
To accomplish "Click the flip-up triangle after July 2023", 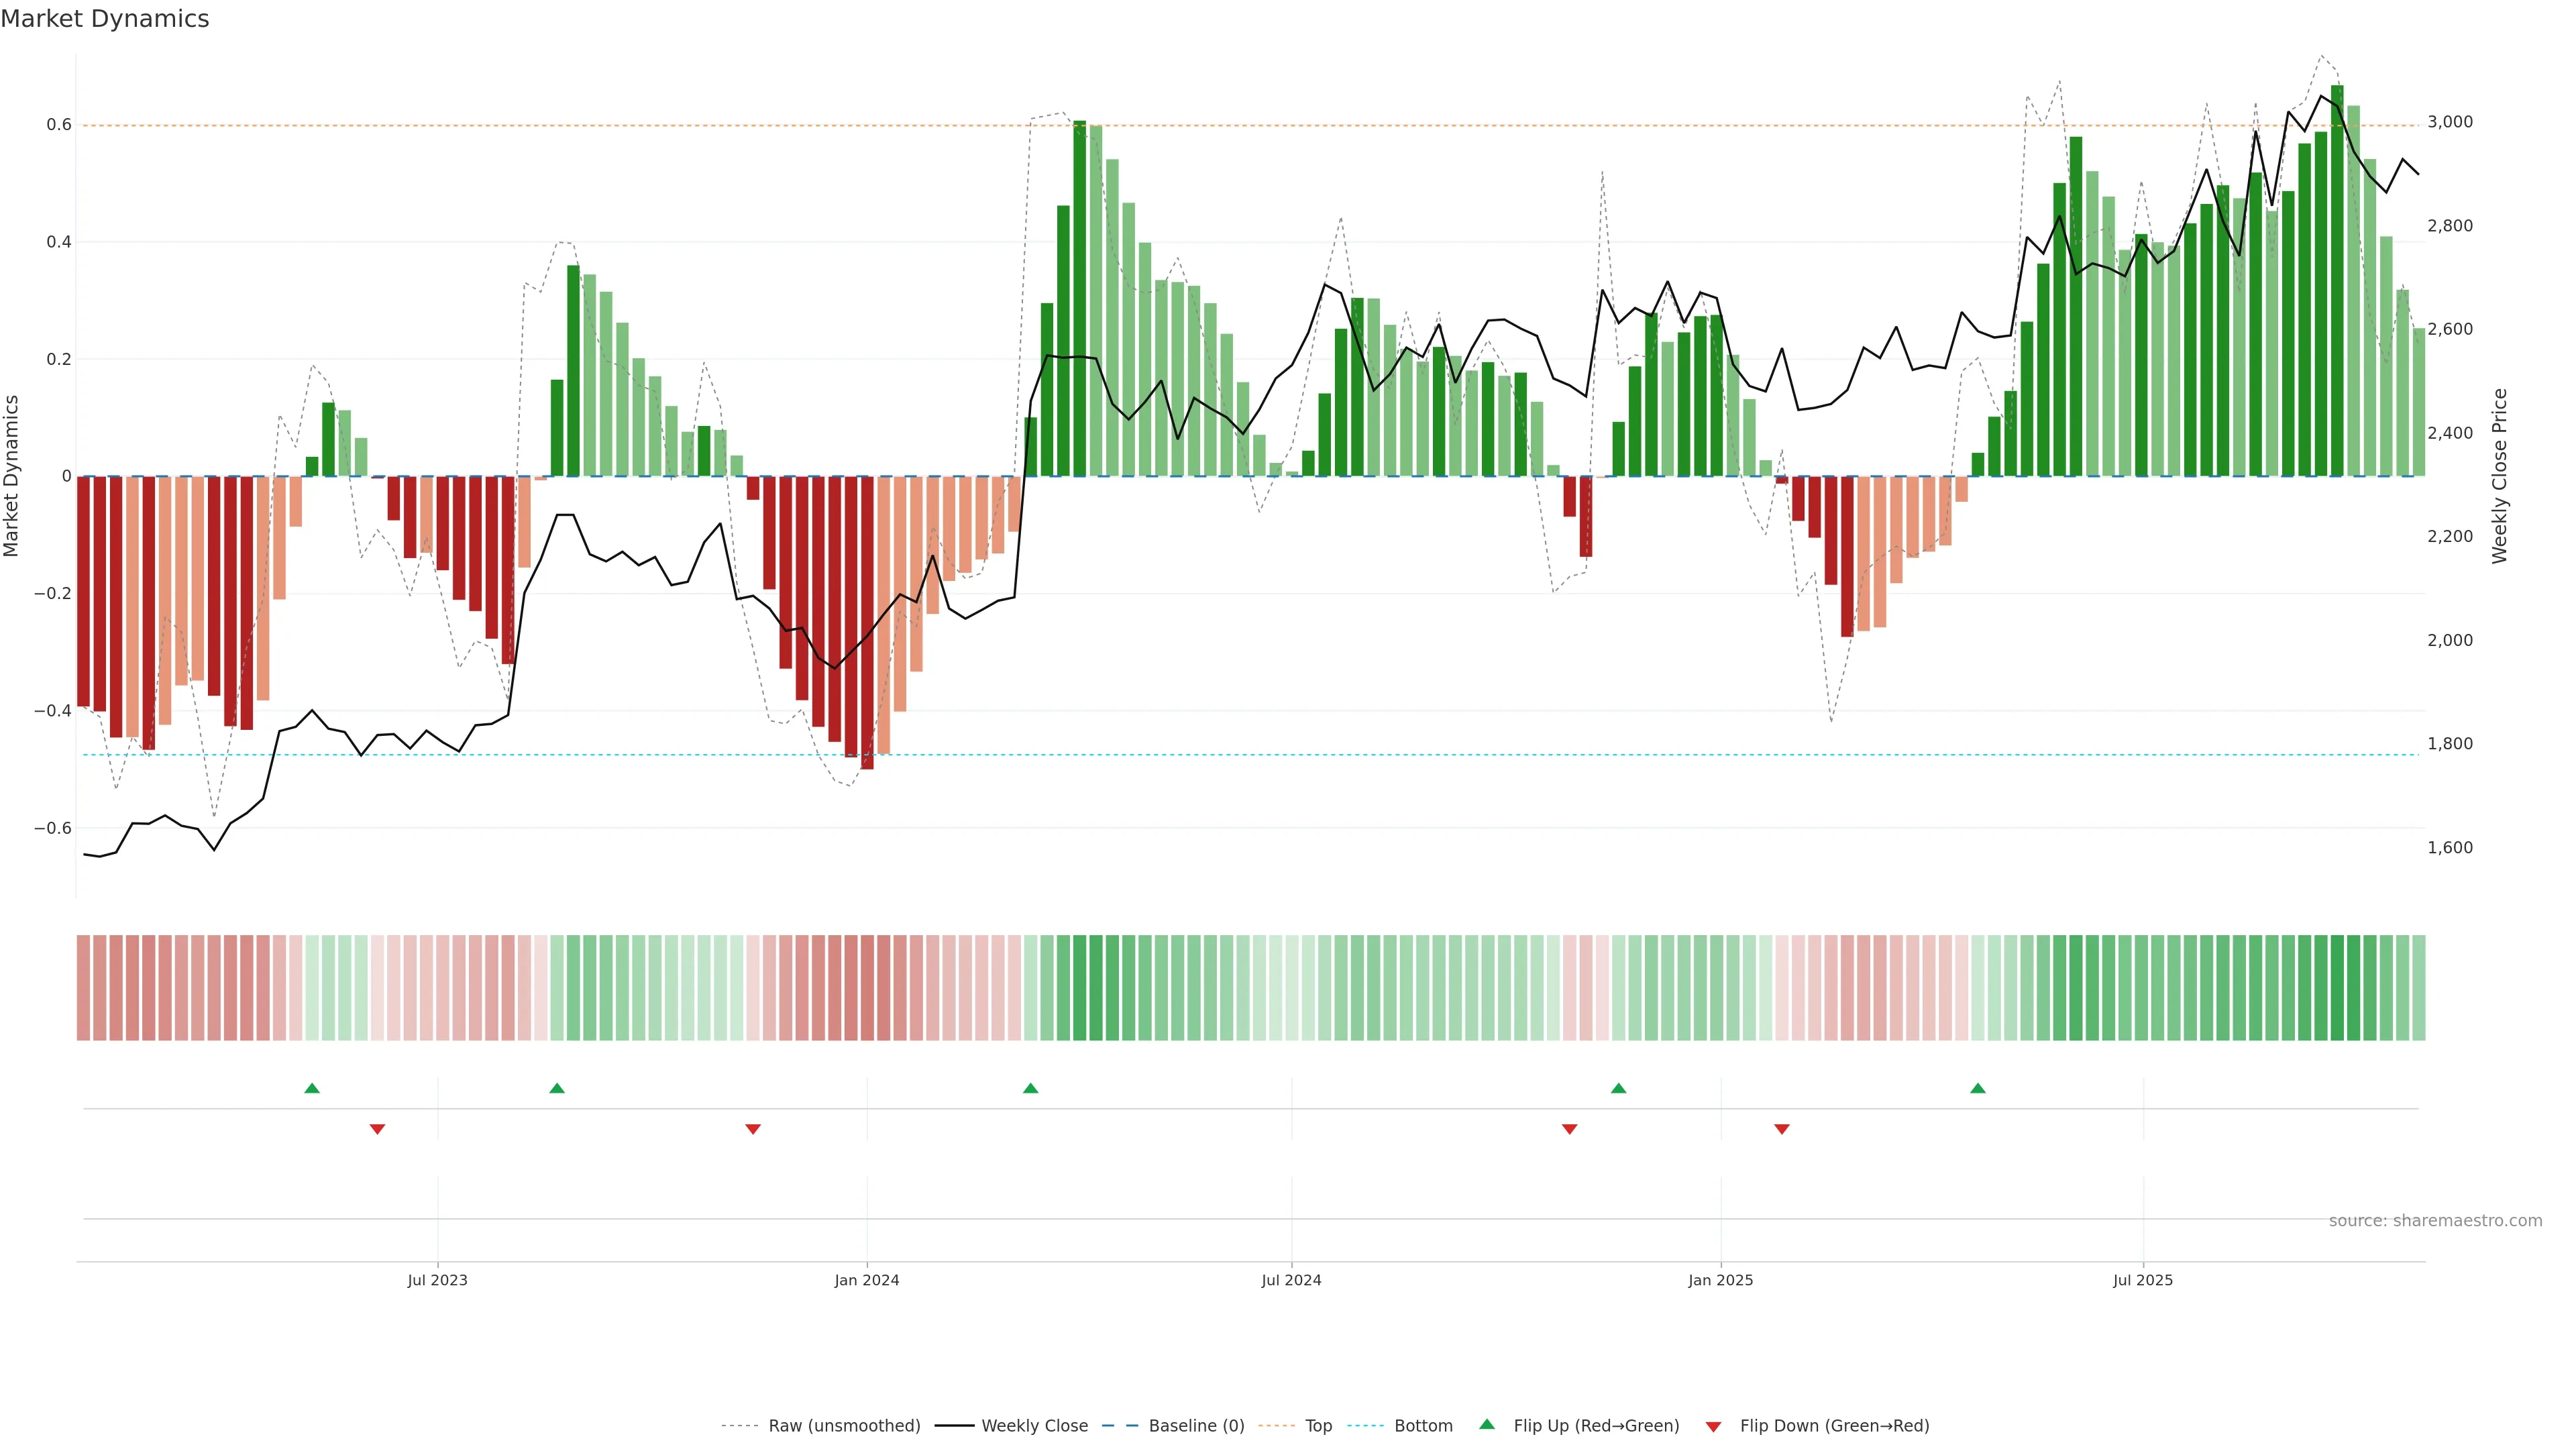I will 557,1088.
